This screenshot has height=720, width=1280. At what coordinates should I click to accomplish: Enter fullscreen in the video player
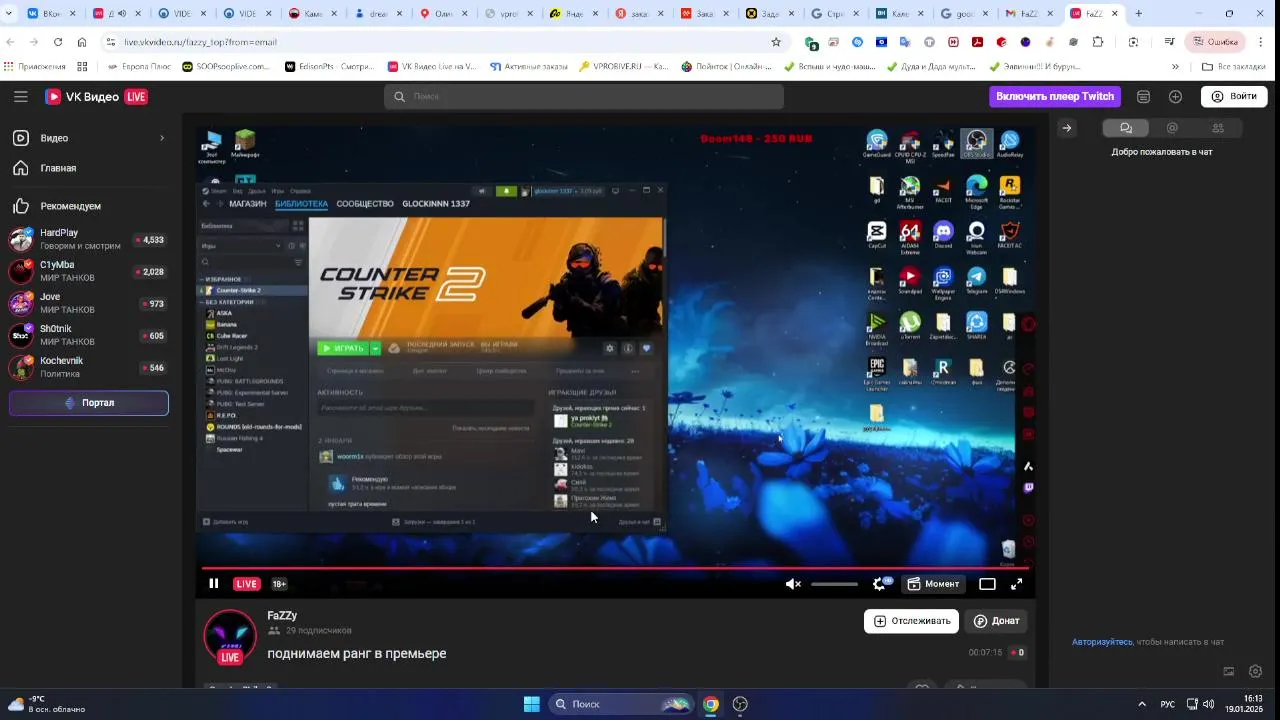[x=1017, y=584]
